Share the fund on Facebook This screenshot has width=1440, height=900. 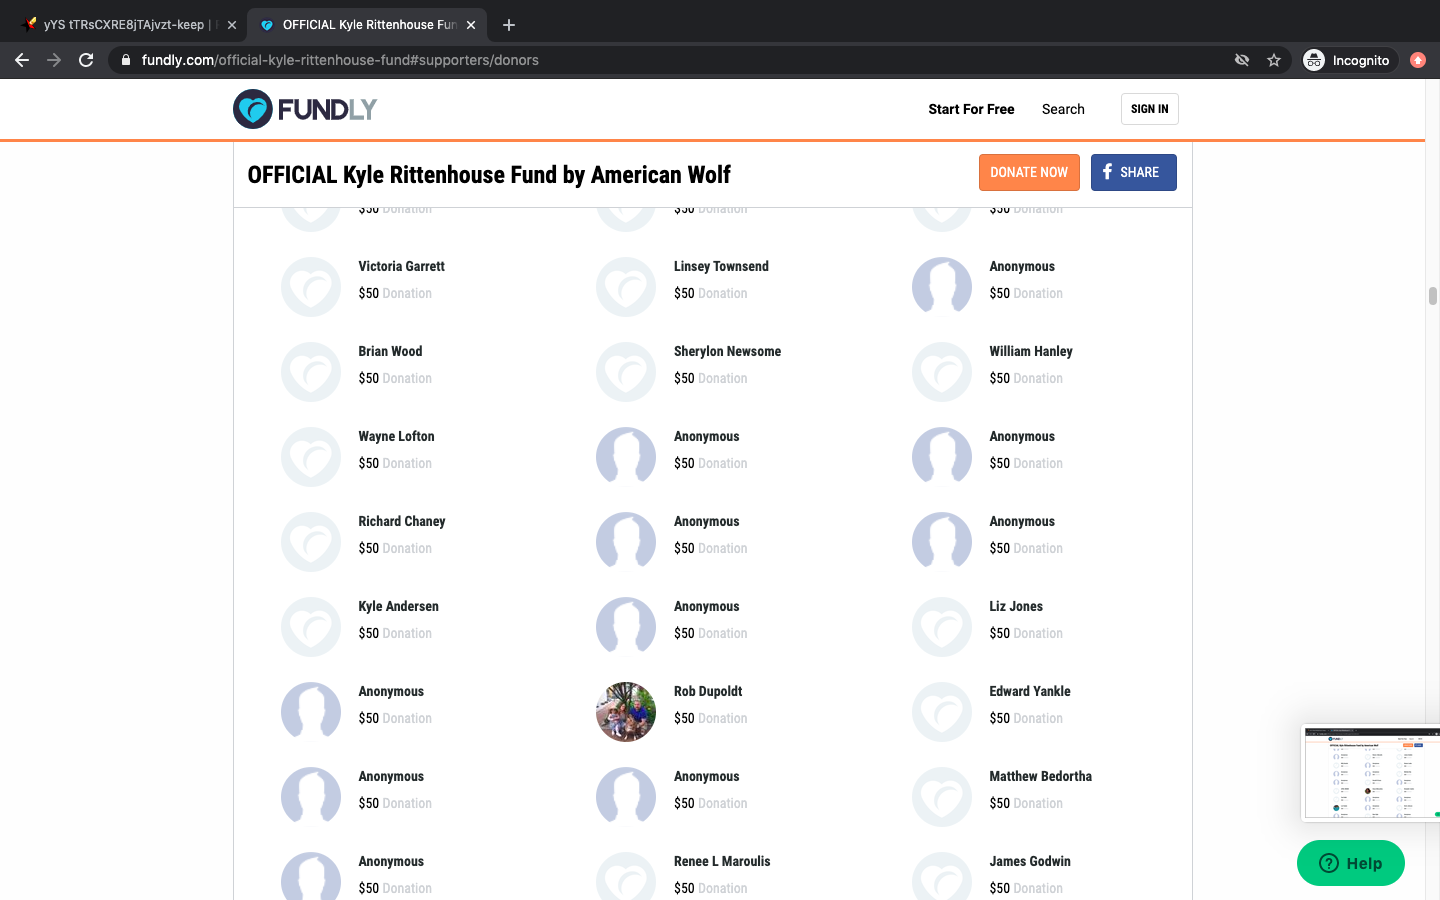click(x=1133, y=172)
